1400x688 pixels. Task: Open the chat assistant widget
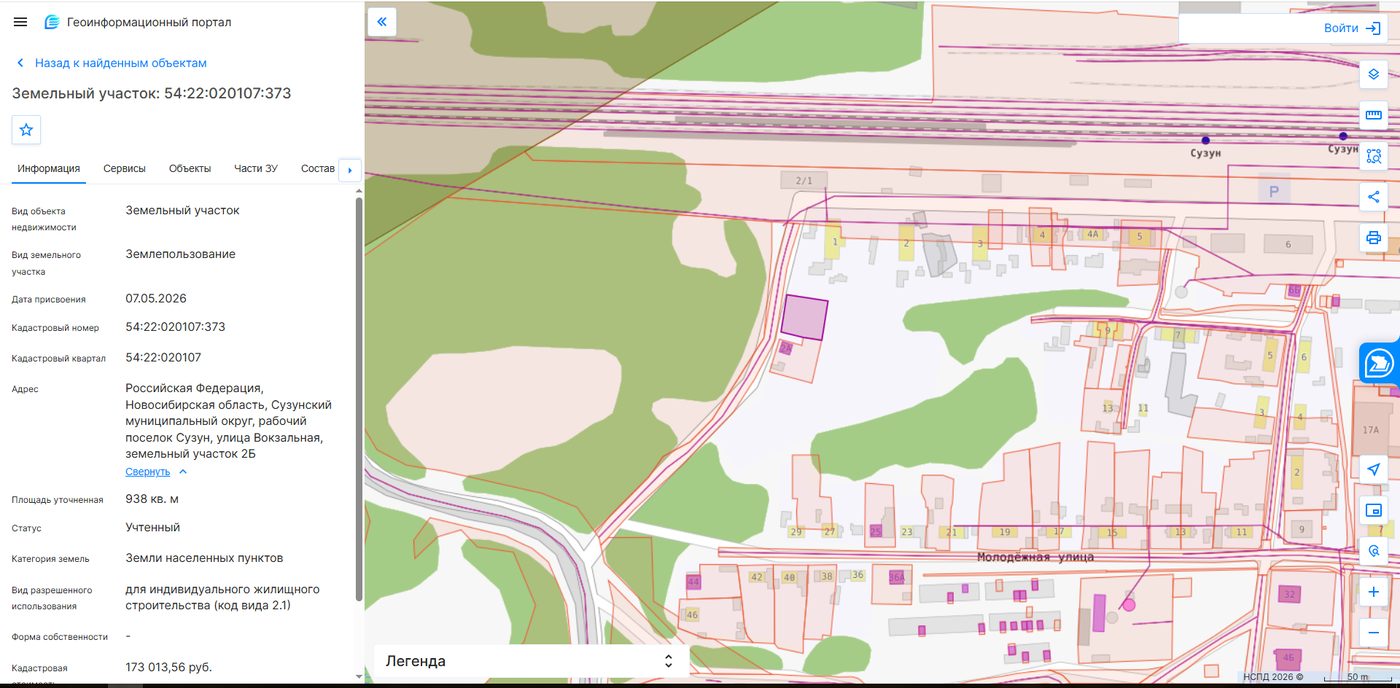(1380, 362)
